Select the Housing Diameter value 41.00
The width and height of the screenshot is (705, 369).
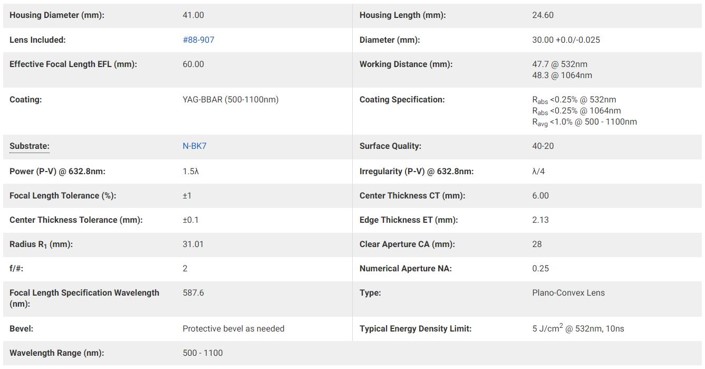click(193, 15)
